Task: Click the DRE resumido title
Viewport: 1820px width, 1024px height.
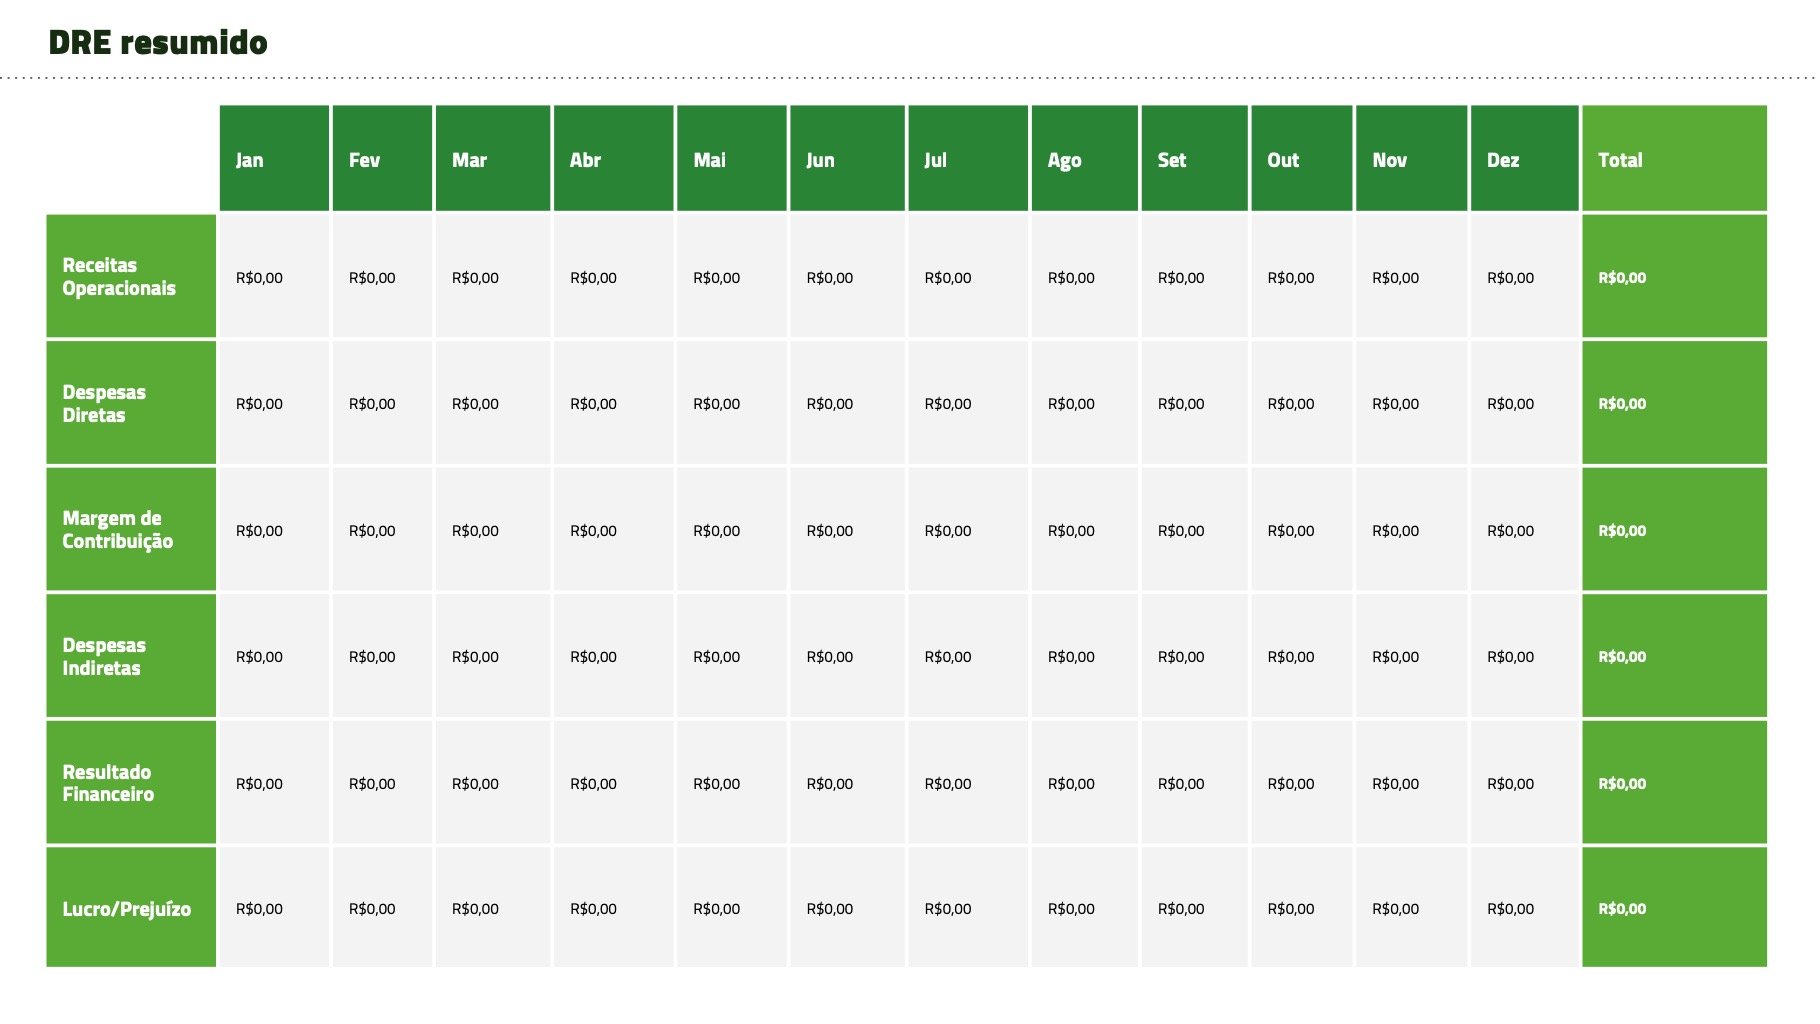Action: pyautogui.click(x=158, y=43)
